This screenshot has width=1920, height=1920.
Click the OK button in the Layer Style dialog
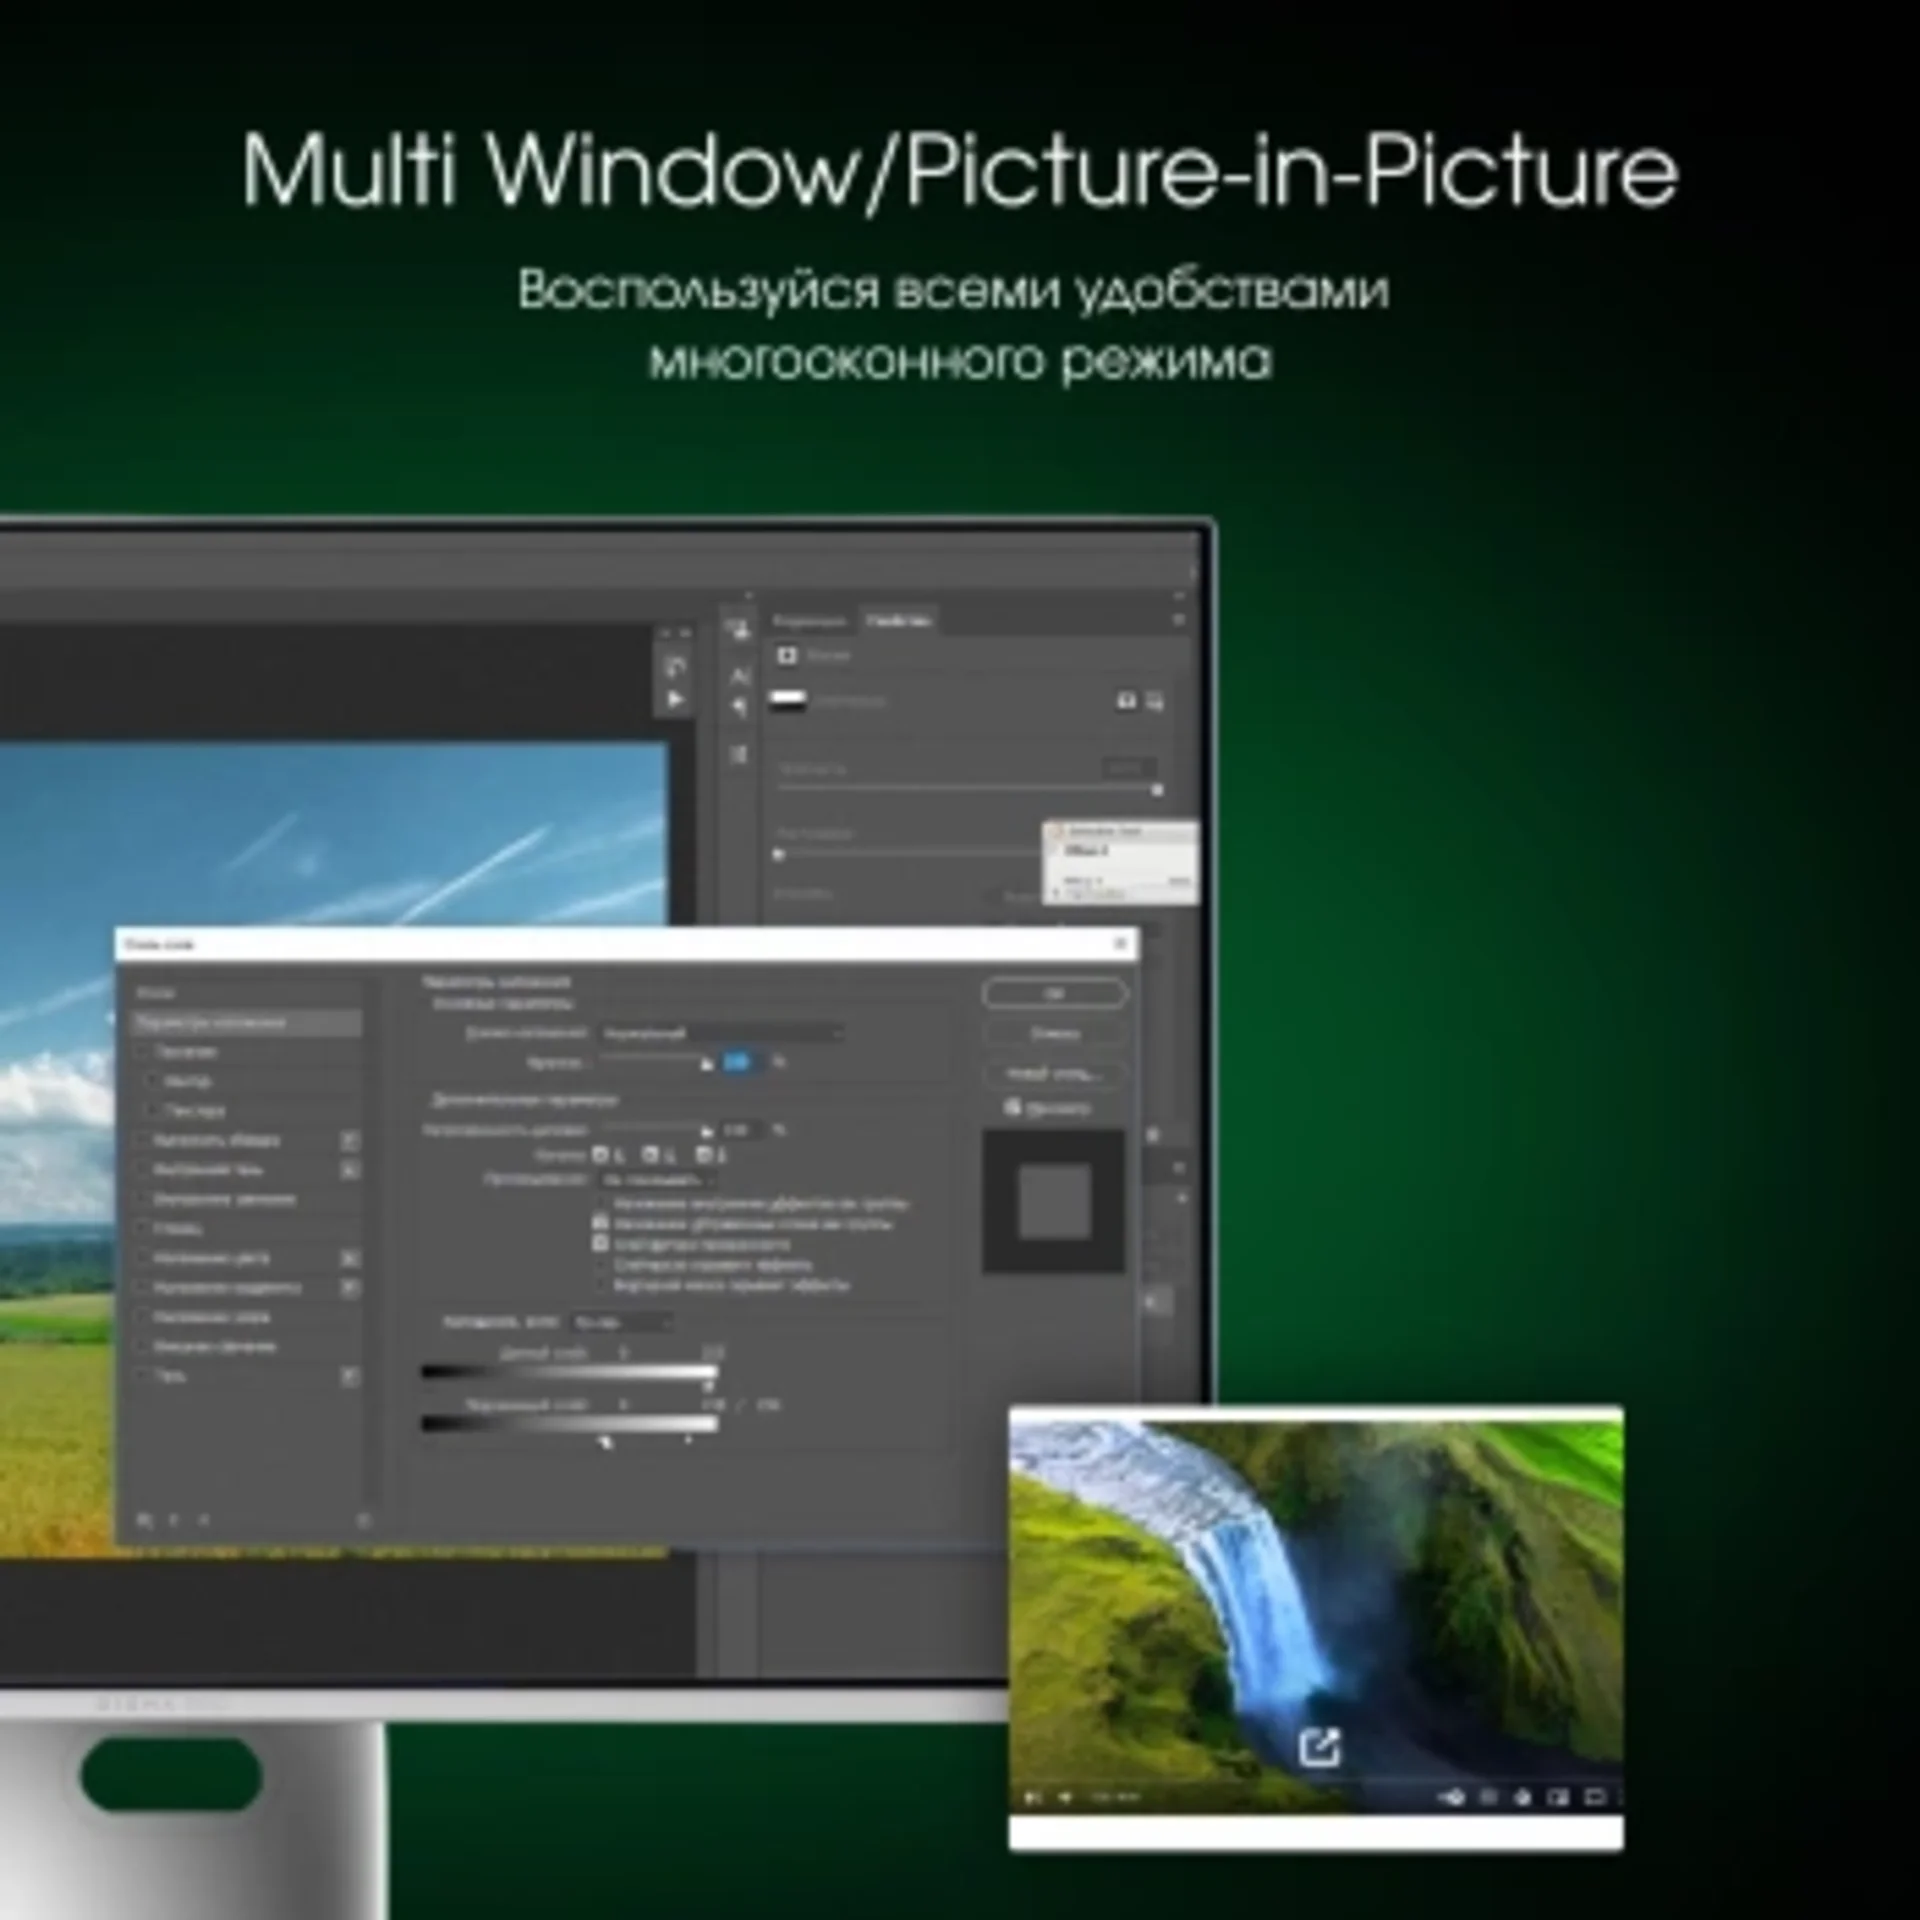[1054, 993]
